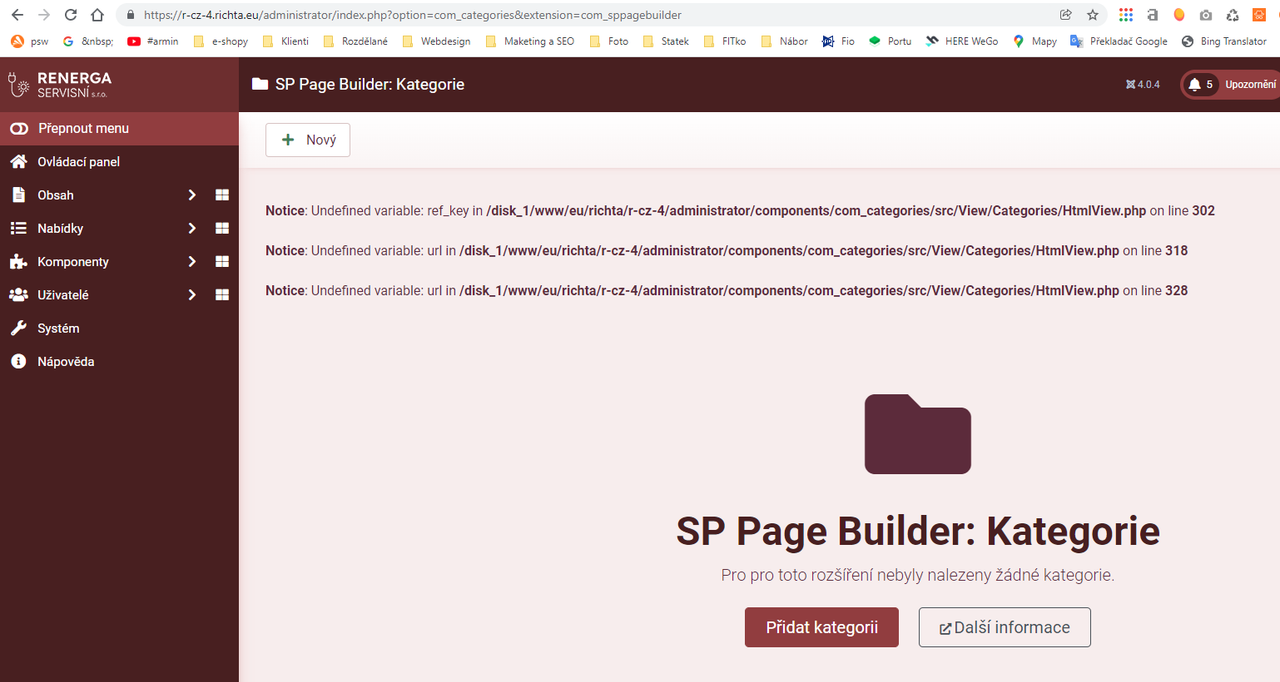
Task: Open the Portu bookmark
Action: tap(890, 41)
